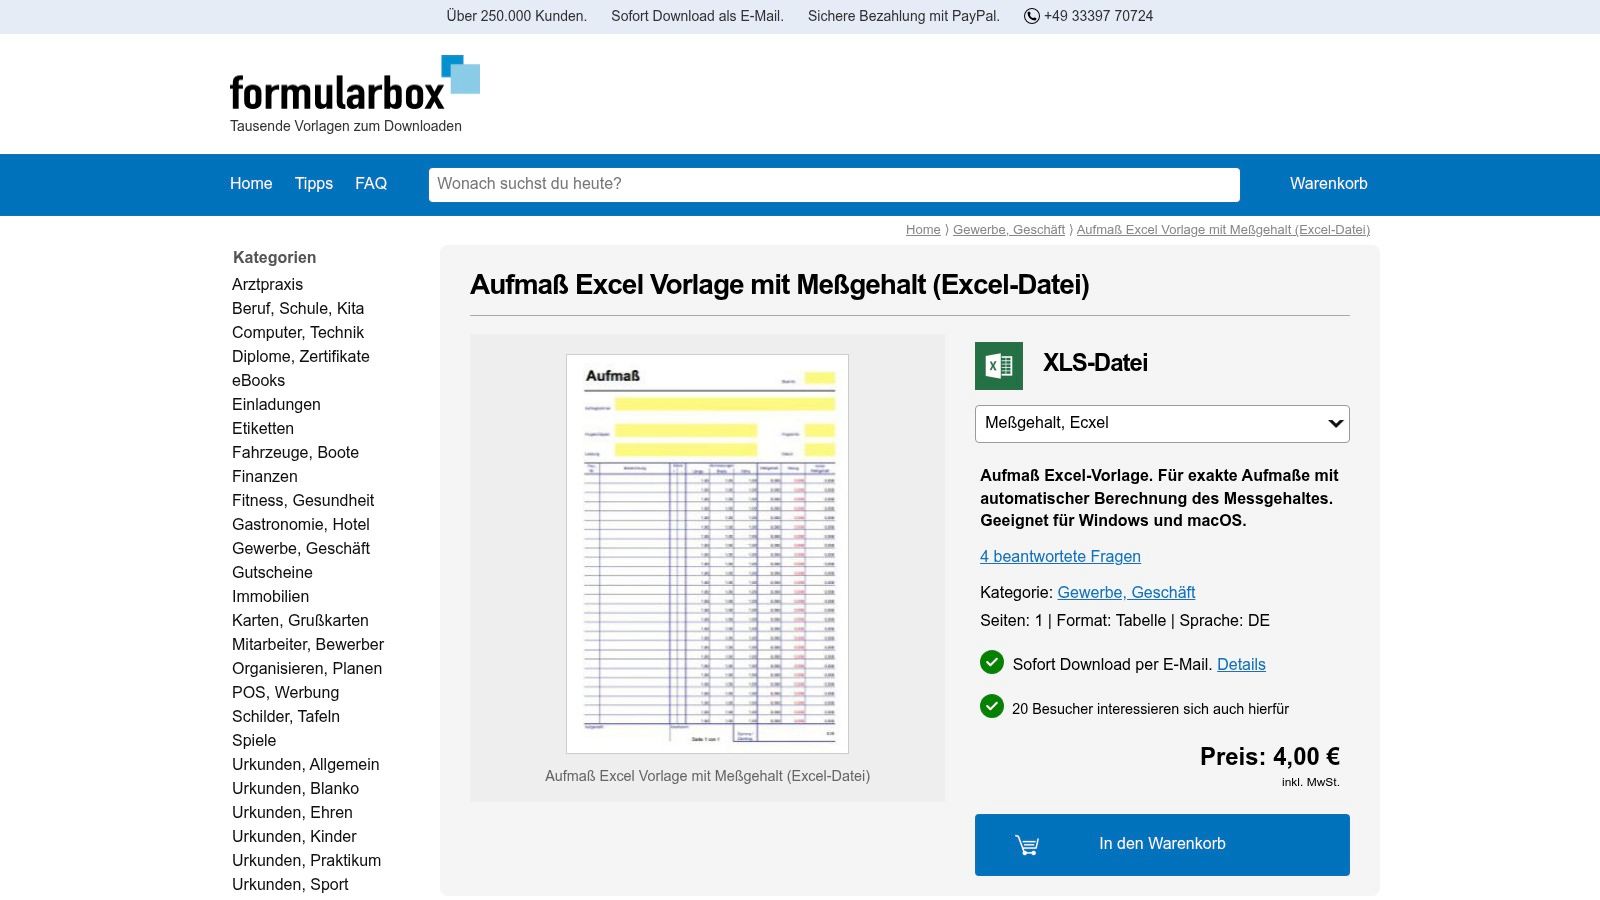Browse the eBooks category

[258, 381]
